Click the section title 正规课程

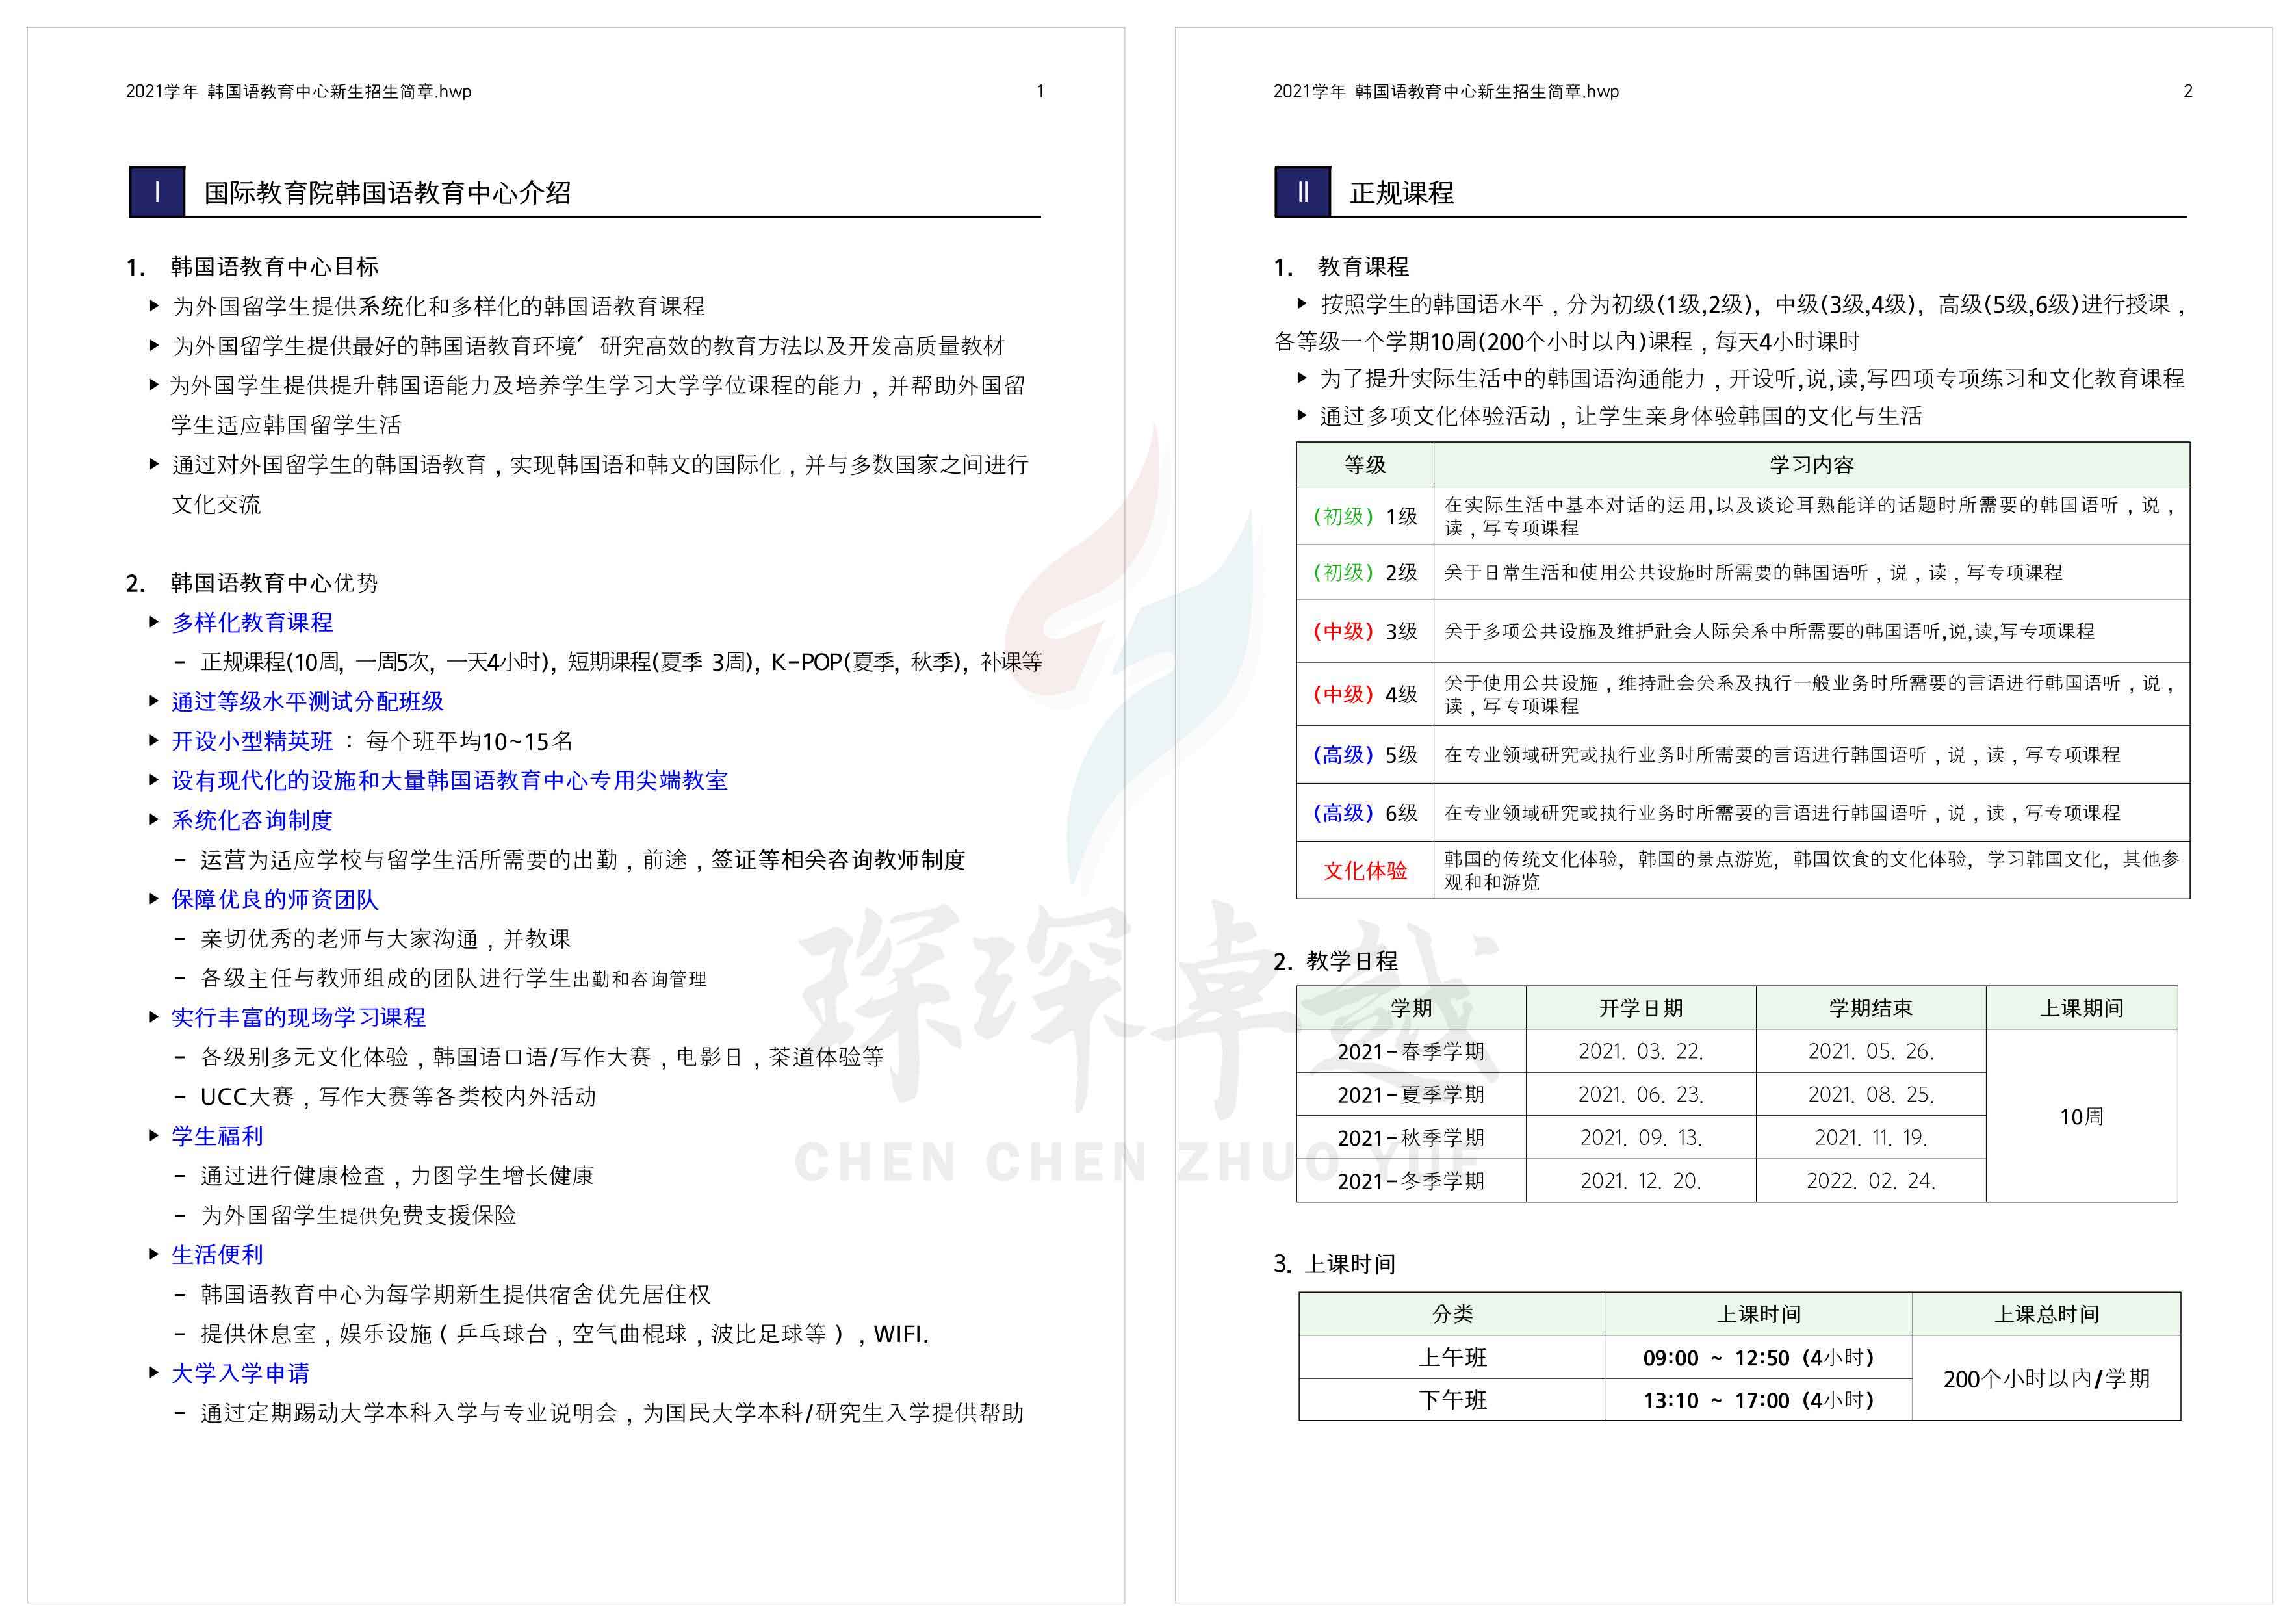click(x=1401, y=193)
